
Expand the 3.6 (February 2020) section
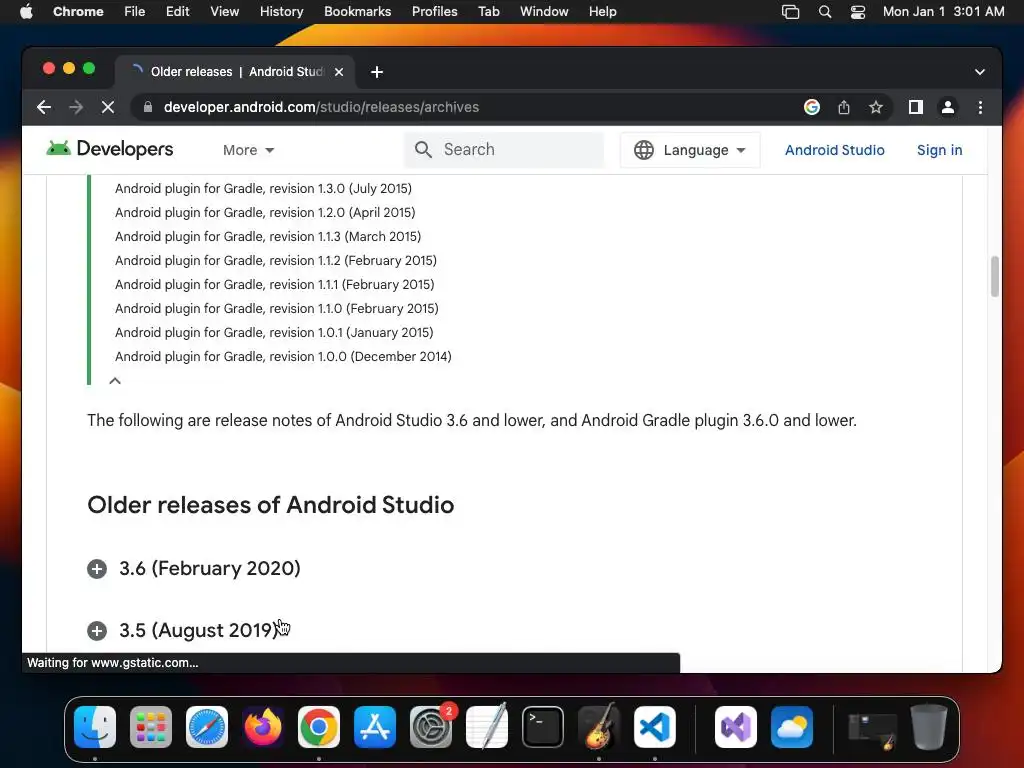97,569
